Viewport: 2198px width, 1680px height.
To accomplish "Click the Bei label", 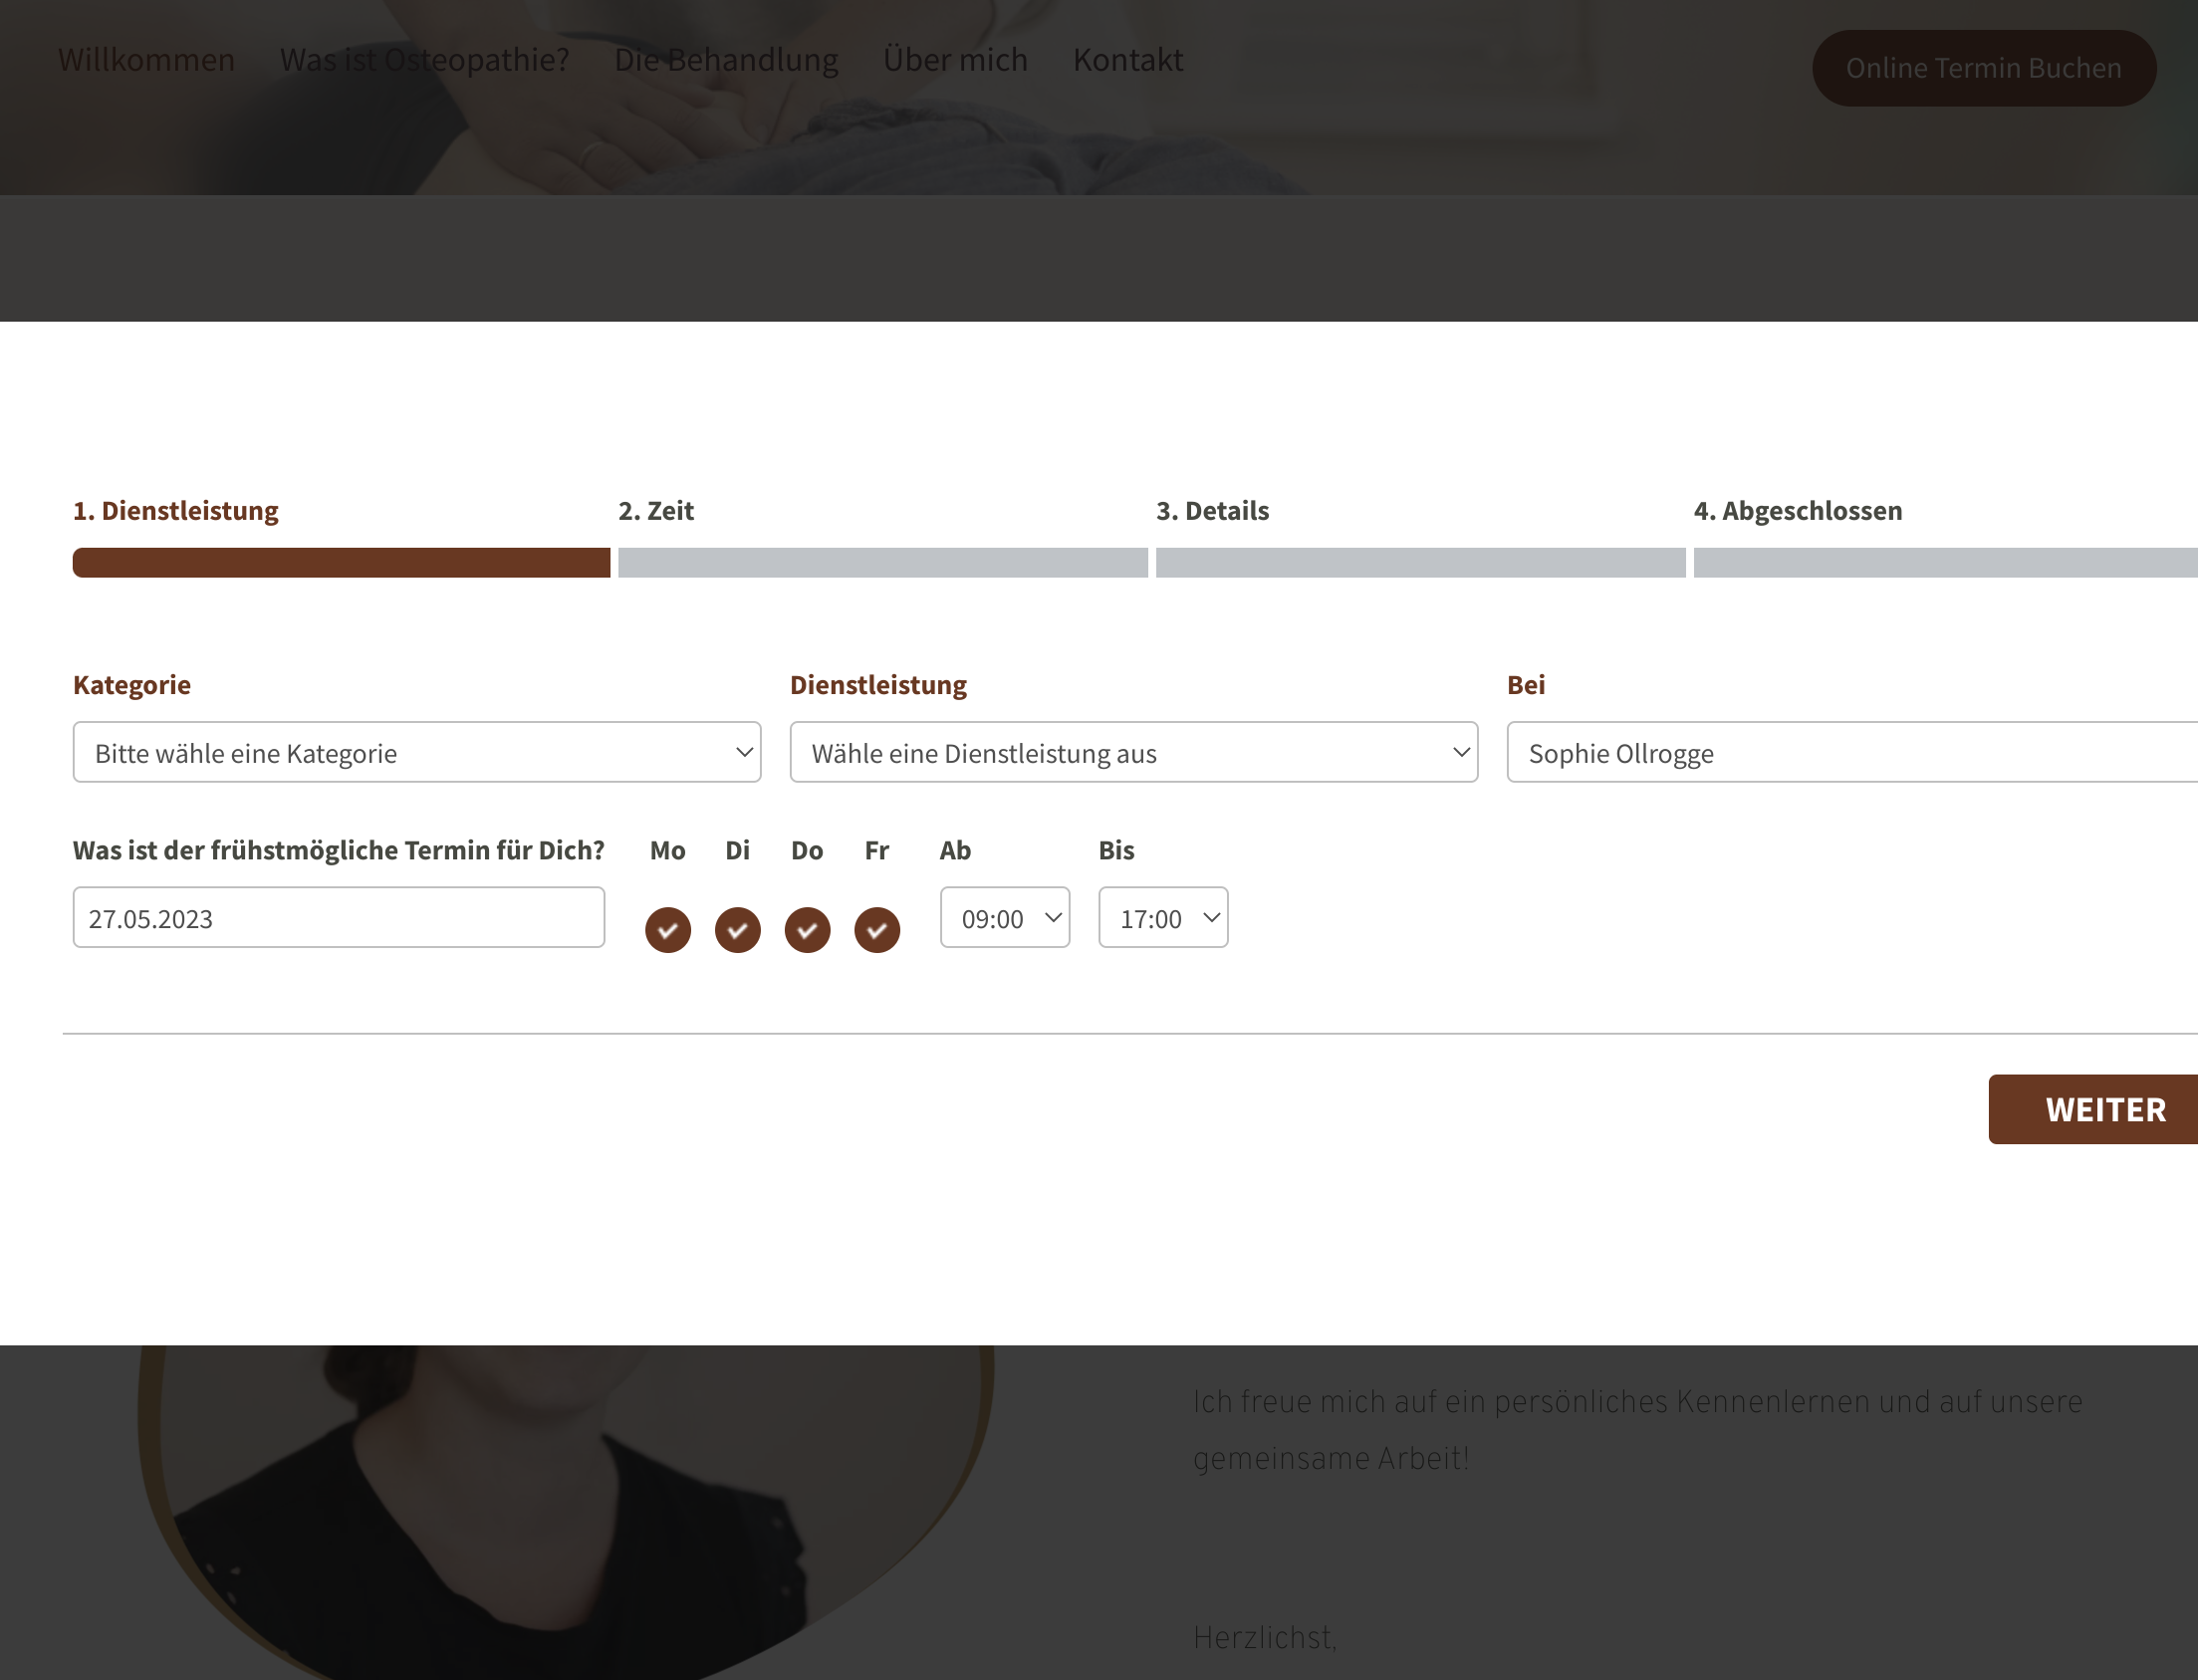I will click(1526, 685).
